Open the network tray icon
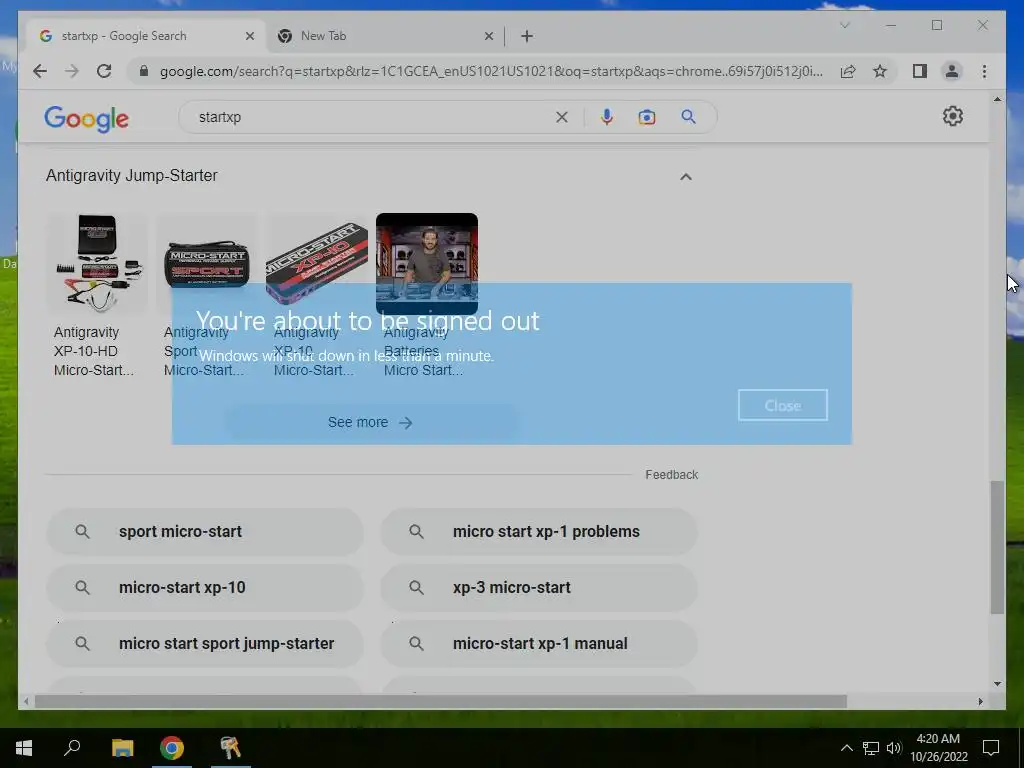1024x768 pixels. tap(871, 748)
